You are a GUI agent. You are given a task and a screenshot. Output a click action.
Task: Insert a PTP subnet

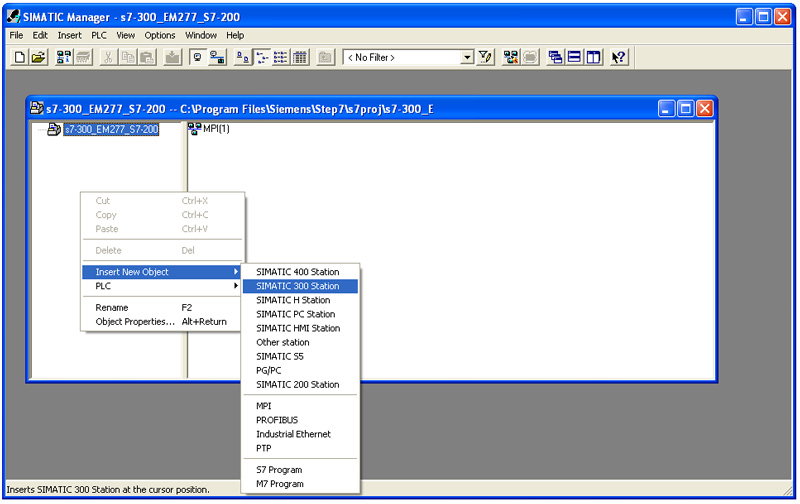point(301,448)
